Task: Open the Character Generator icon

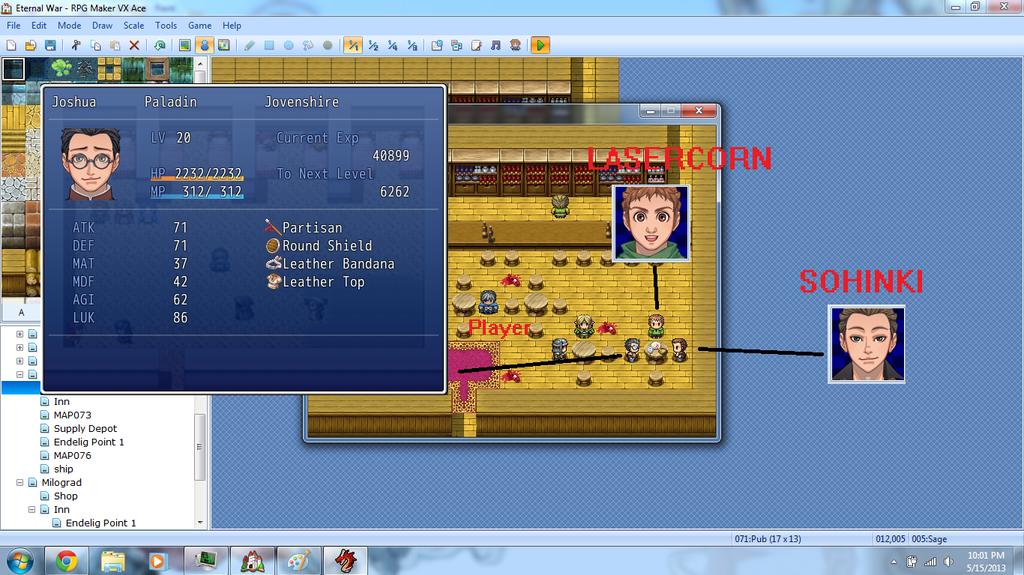Action: point(515,45)
